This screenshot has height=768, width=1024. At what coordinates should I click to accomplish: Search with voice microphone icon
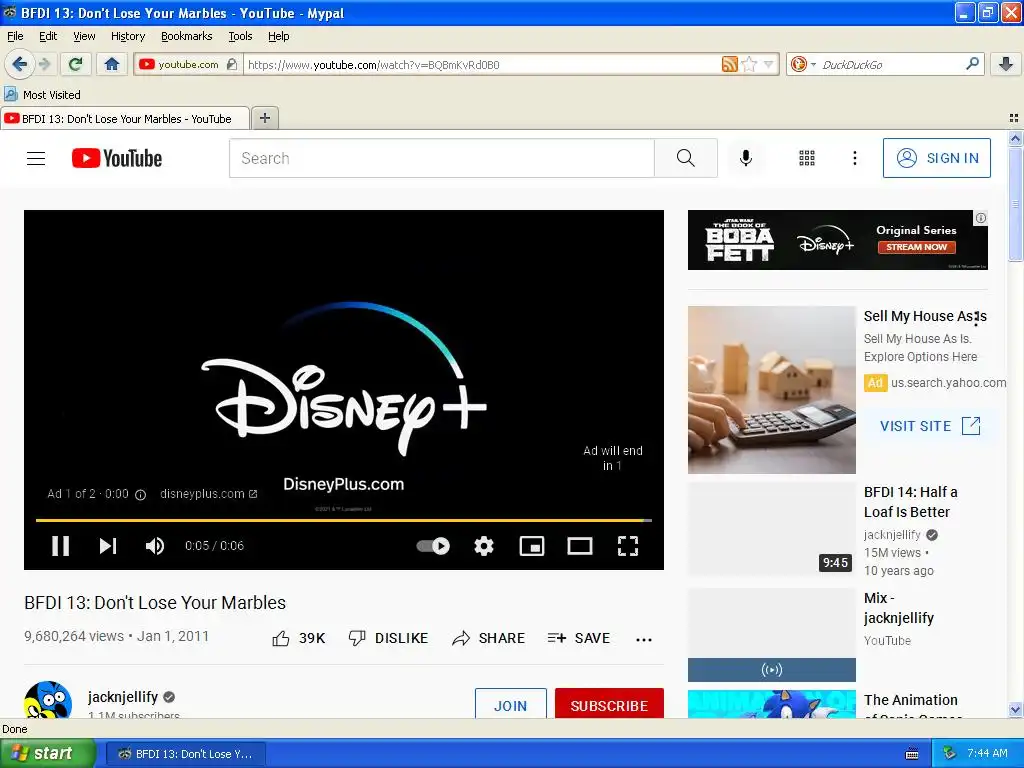(746, 158)
